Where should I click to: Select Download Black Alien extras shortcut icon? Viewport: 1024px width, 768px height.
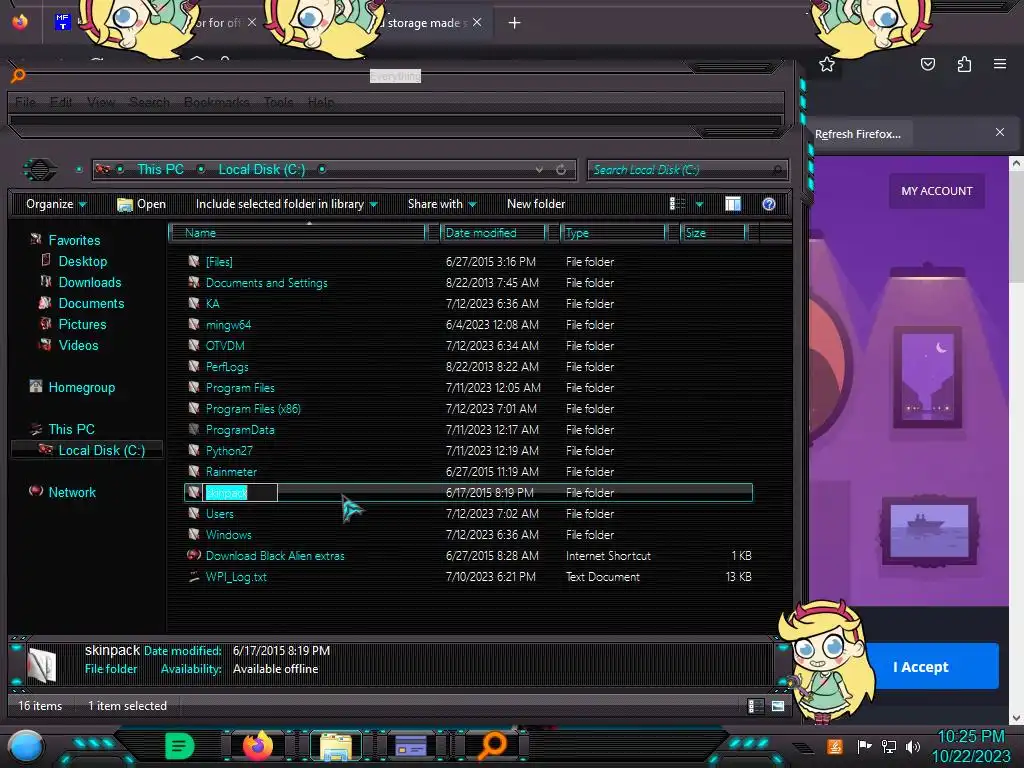point(194,555)
